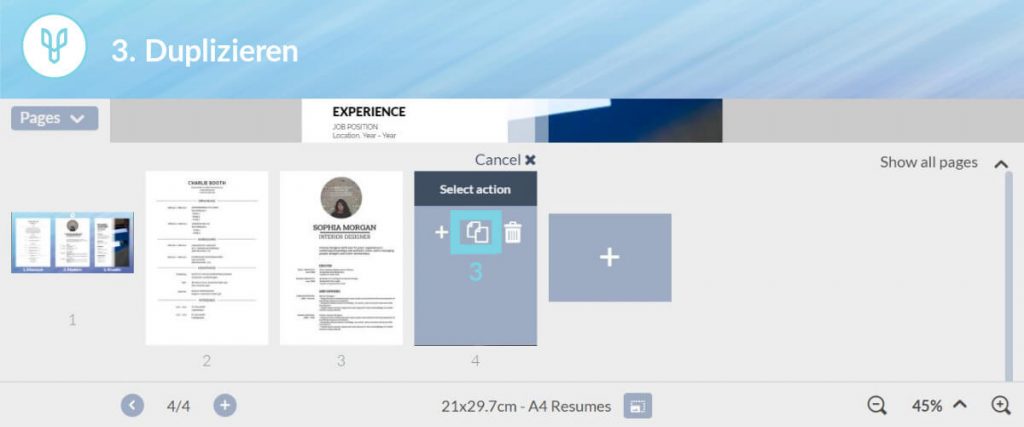
Task: Select the Sophia Morgan page 3 thumbnail
Action: tap(341, 258)
